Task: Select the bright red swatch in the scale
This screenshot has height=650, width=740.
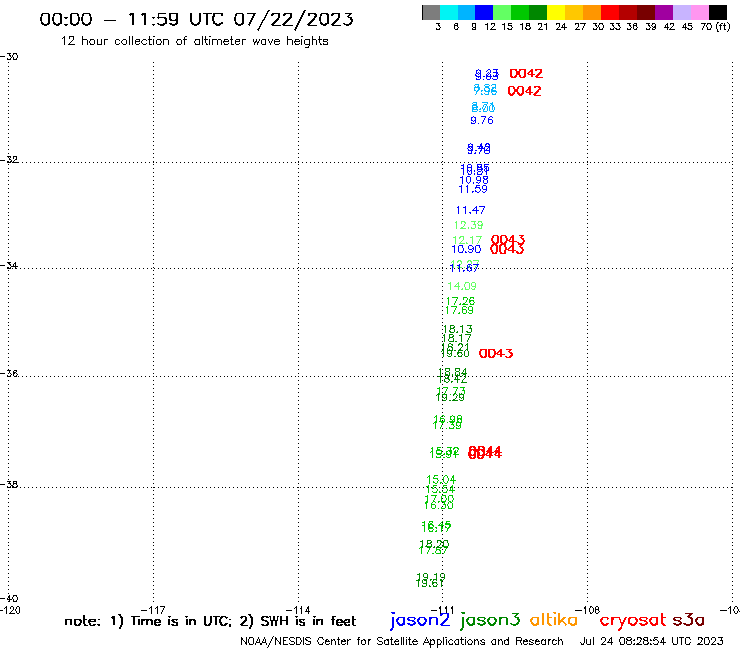Action: [610, 12]
